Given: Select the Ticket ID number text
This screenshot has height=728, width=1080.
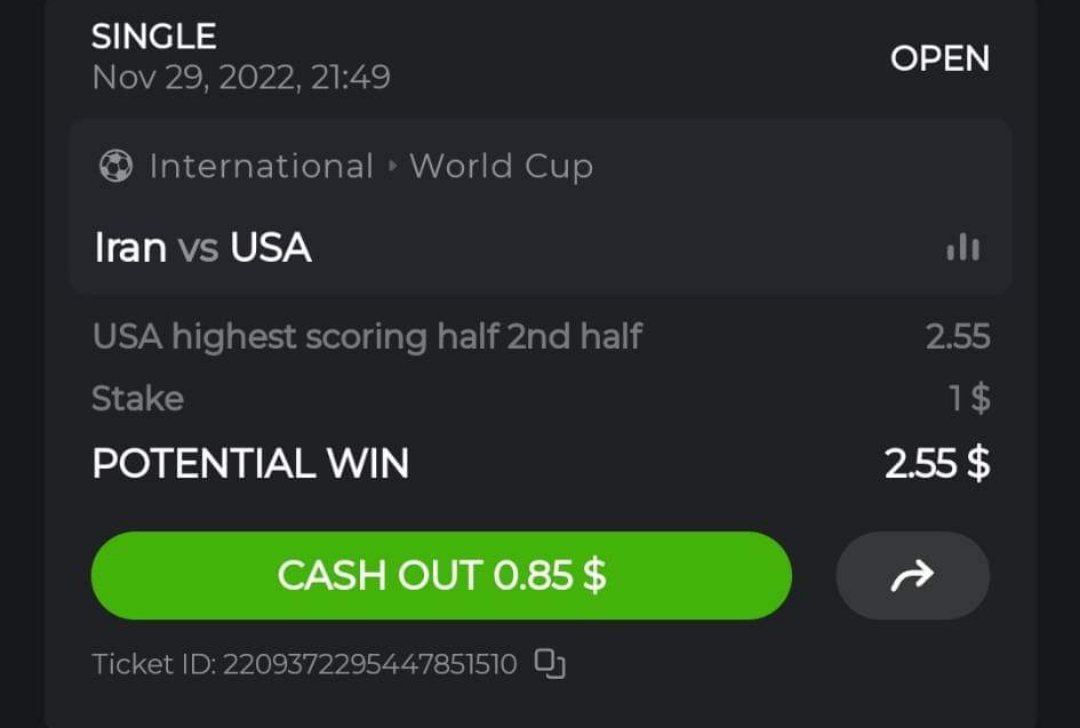Looking at the screenshot, I should coord(368,663).
